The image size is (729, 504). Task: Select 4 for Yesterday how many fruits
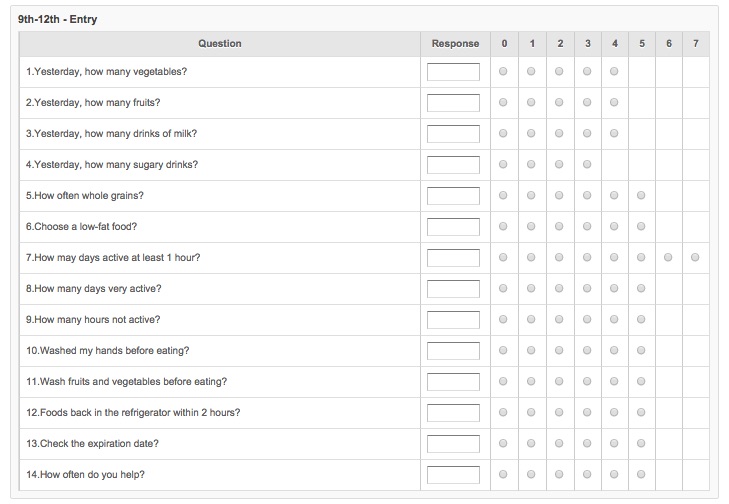(613, 103)
